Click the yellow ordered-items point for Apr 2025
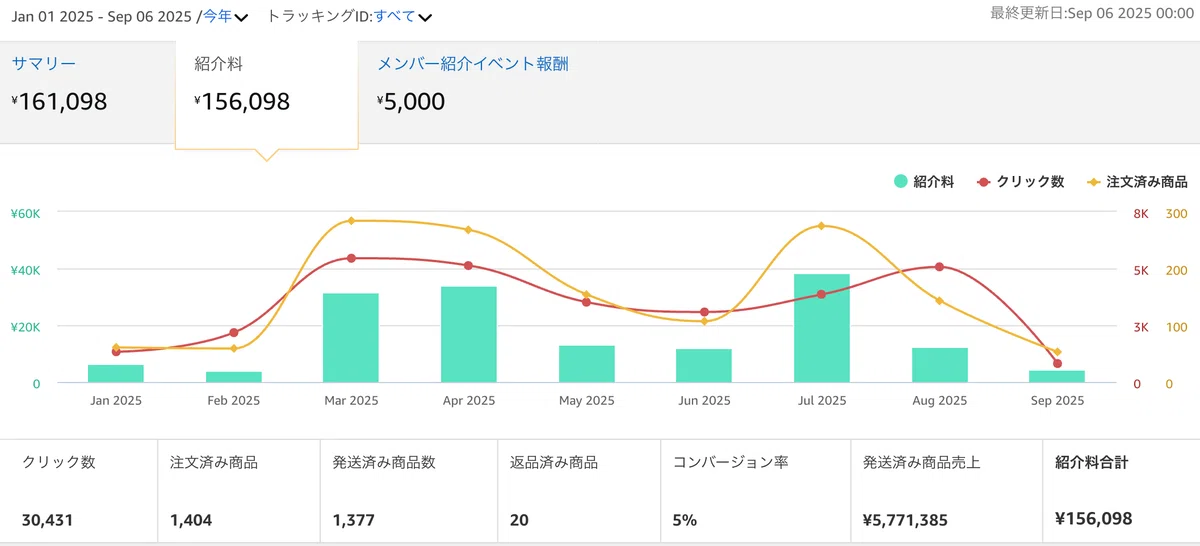Image resolution: width=1200 pixels, height=546 pixels. (469, 230)
